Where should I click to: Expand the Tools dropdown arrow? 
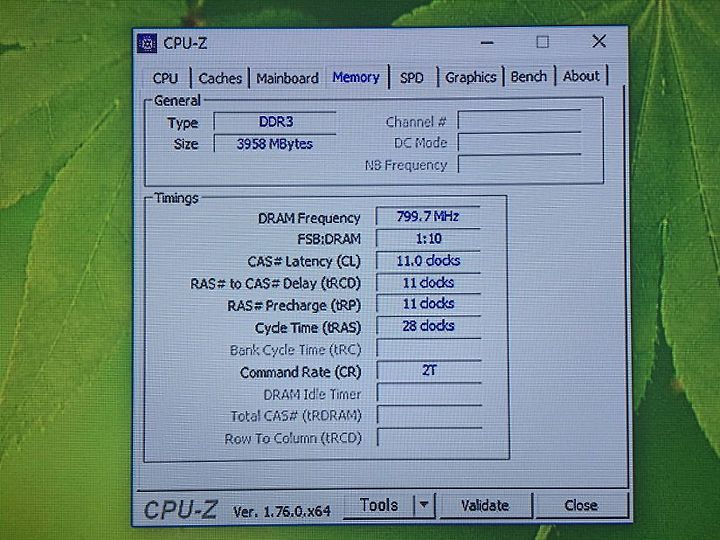[424, 505]
